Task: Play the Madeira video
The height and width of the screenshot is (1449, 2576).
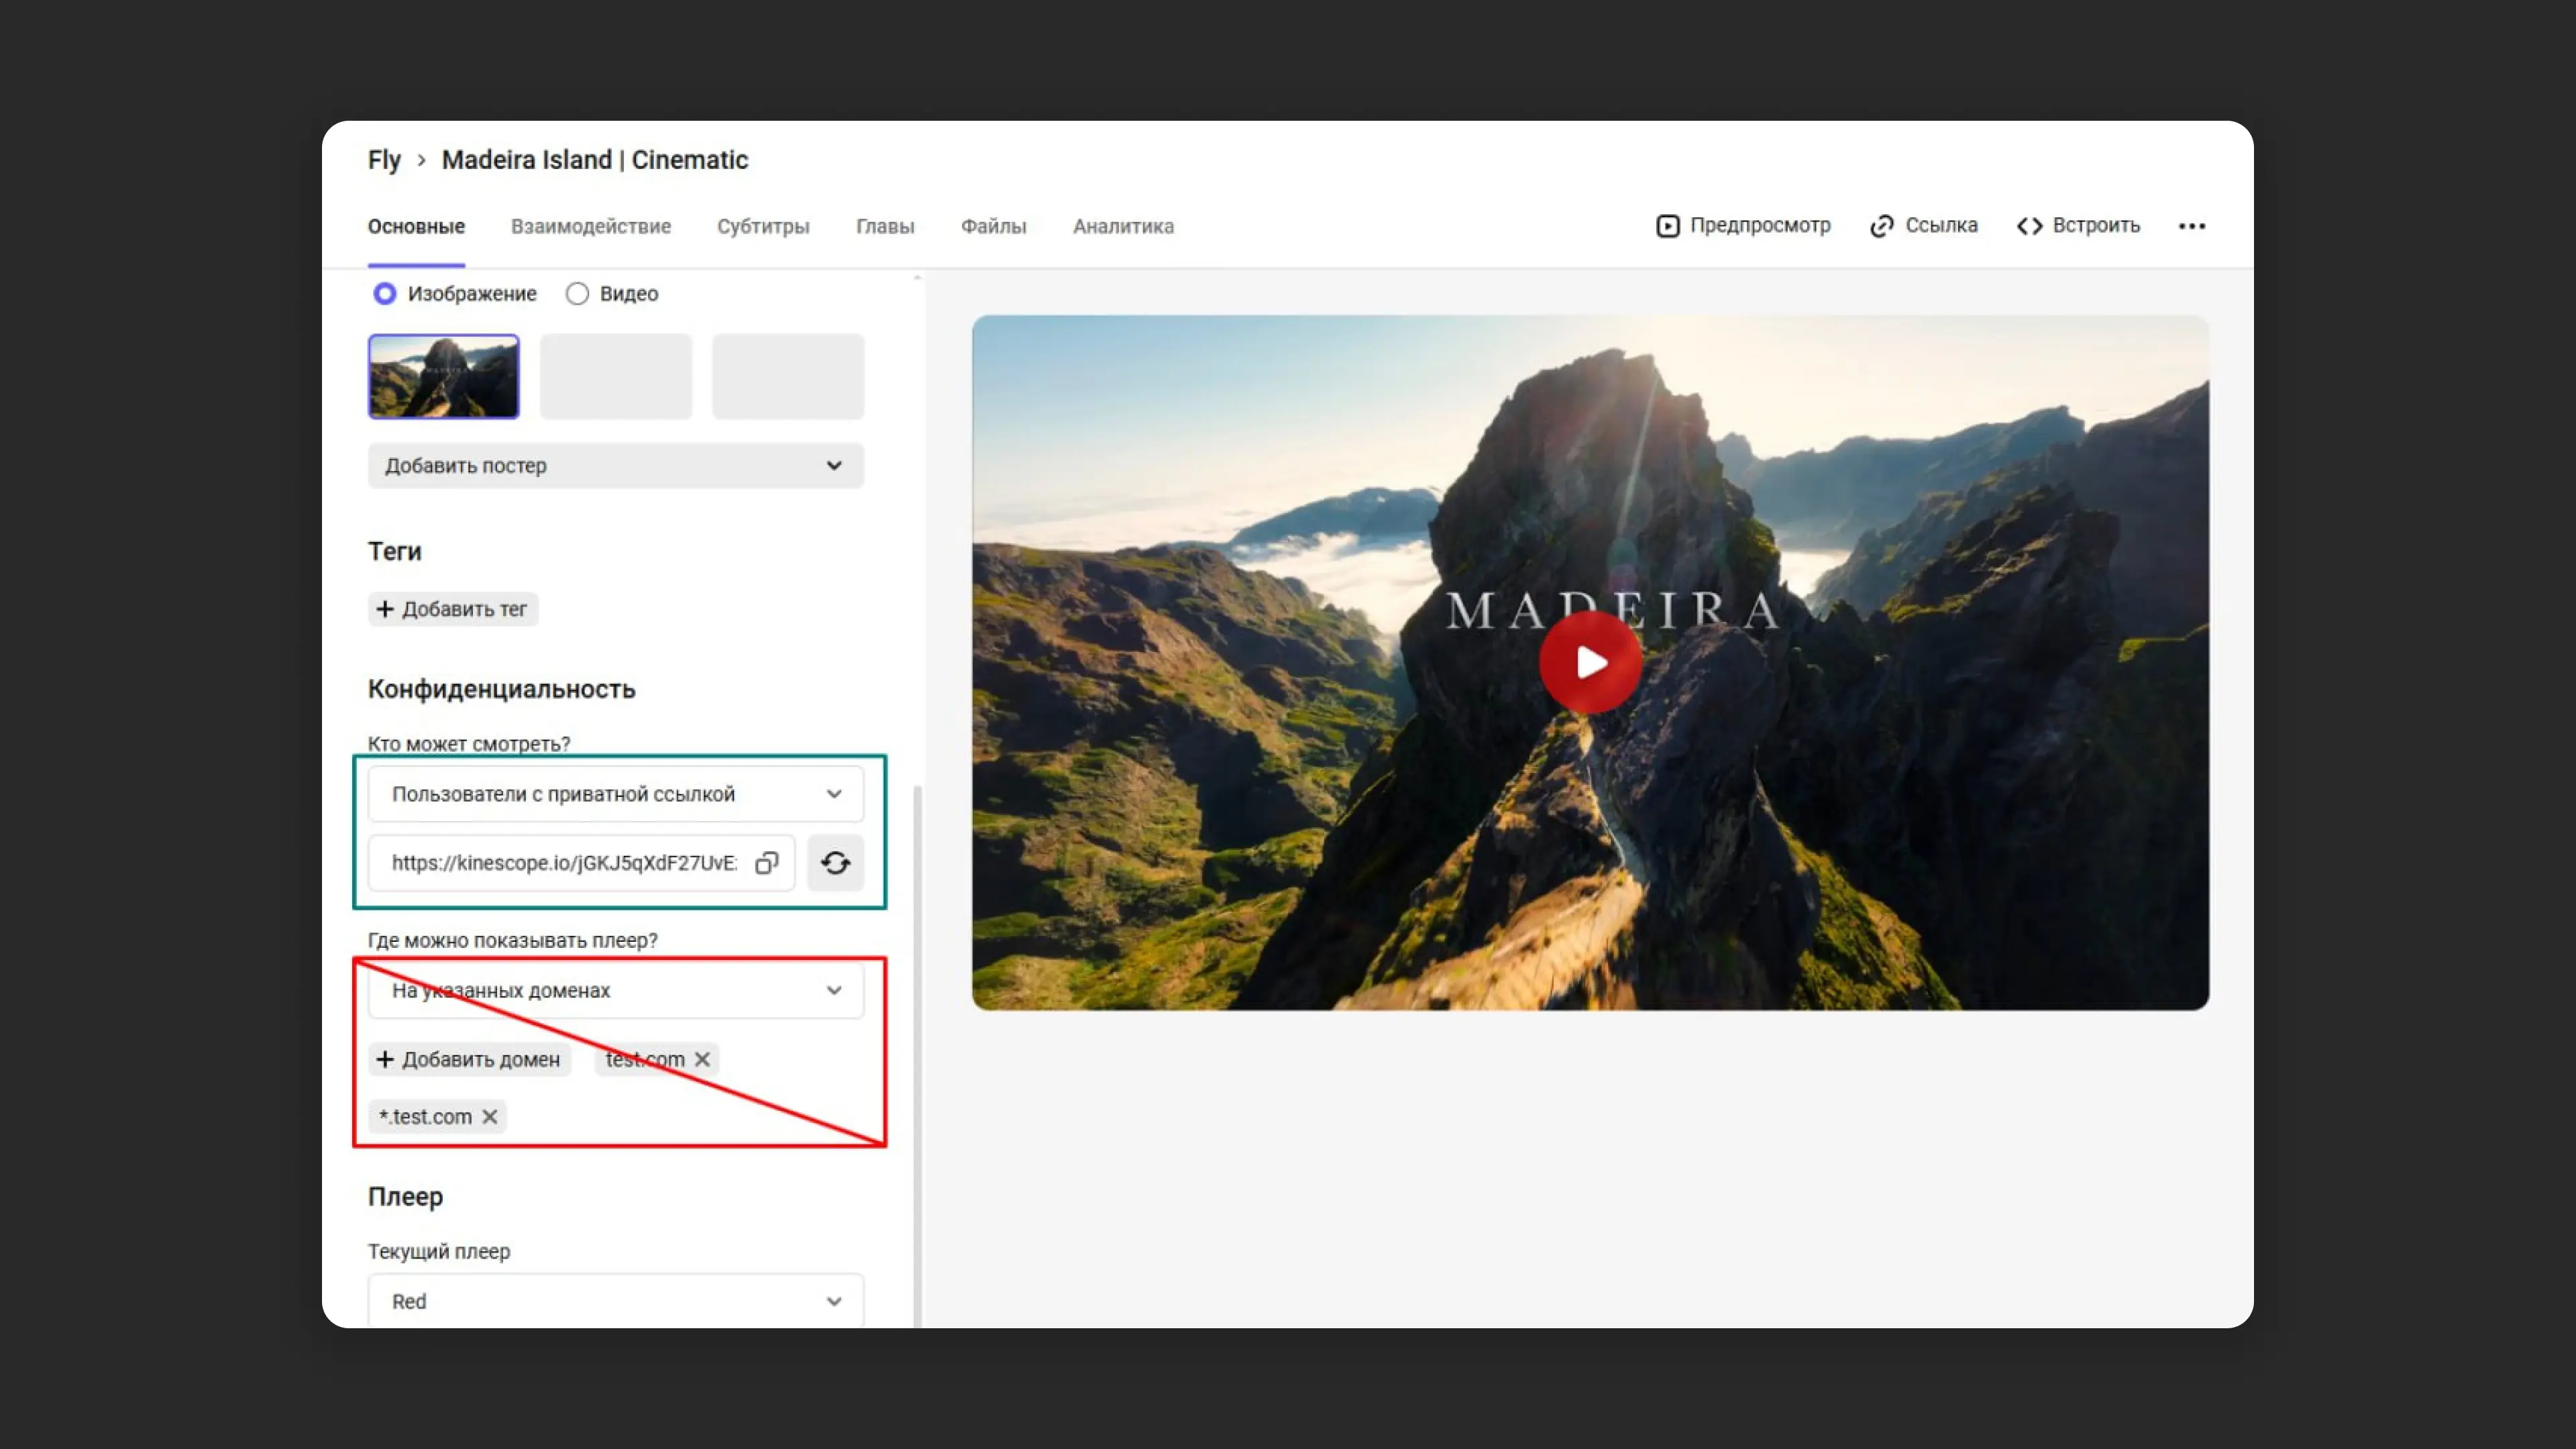Action: [1589, 662]
